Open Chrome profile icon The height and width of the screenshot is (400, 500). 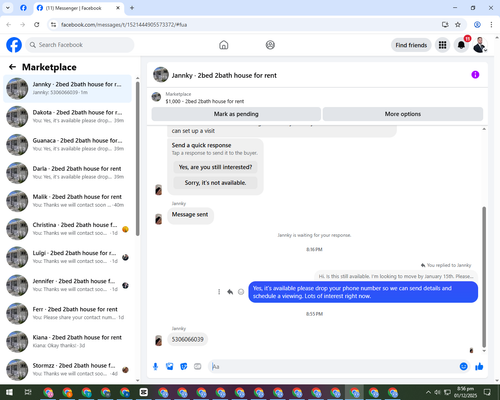477,25
